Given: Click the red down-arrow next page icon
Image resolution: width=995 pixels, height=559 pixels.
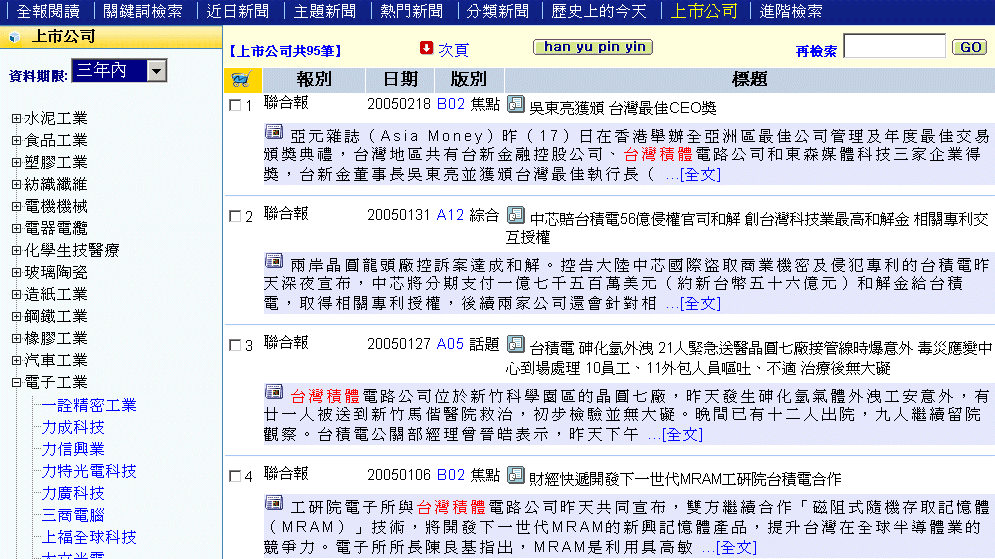Looking at the screenshot, I should coord(427,48).
